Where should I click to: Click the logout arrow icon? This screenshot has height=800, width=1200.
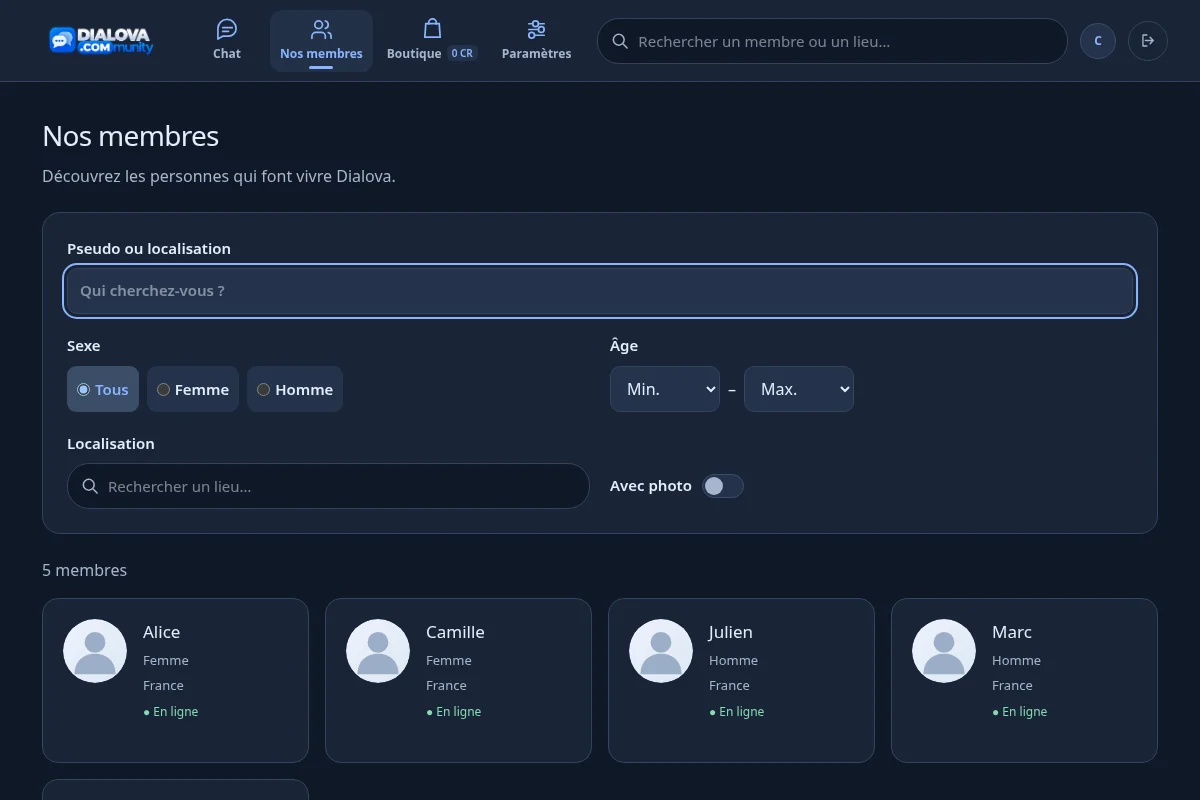[x=1148, y=41]
